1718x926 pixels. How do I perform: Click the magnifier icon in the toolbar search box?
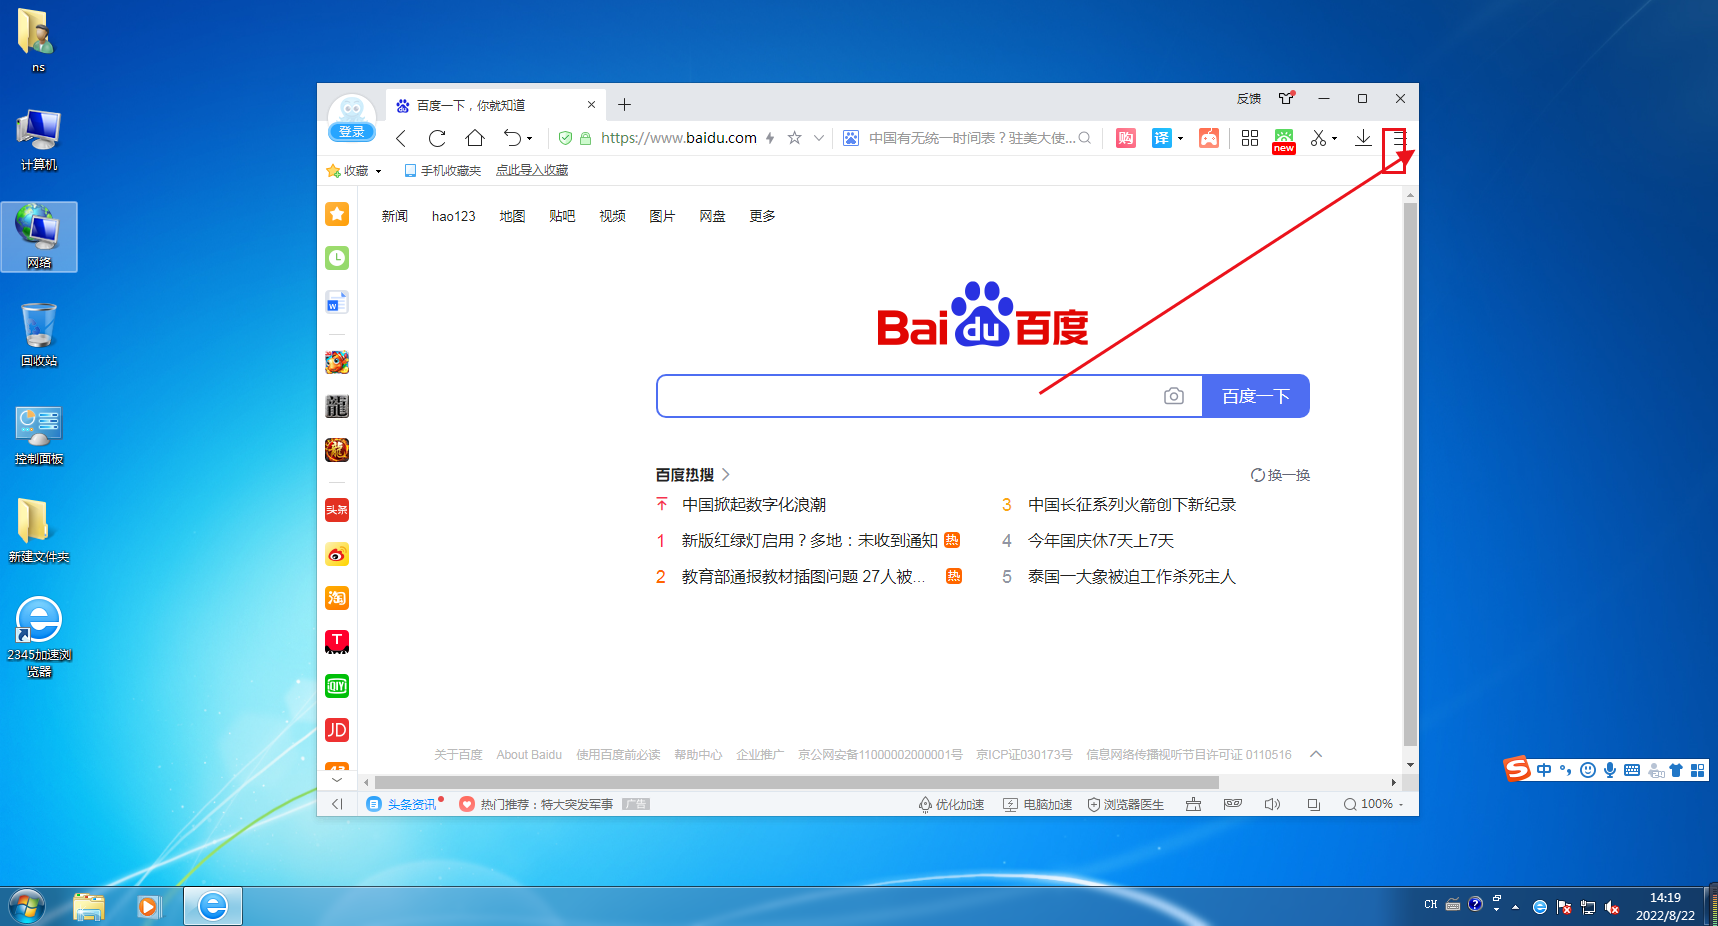(x=1084, y=138)
